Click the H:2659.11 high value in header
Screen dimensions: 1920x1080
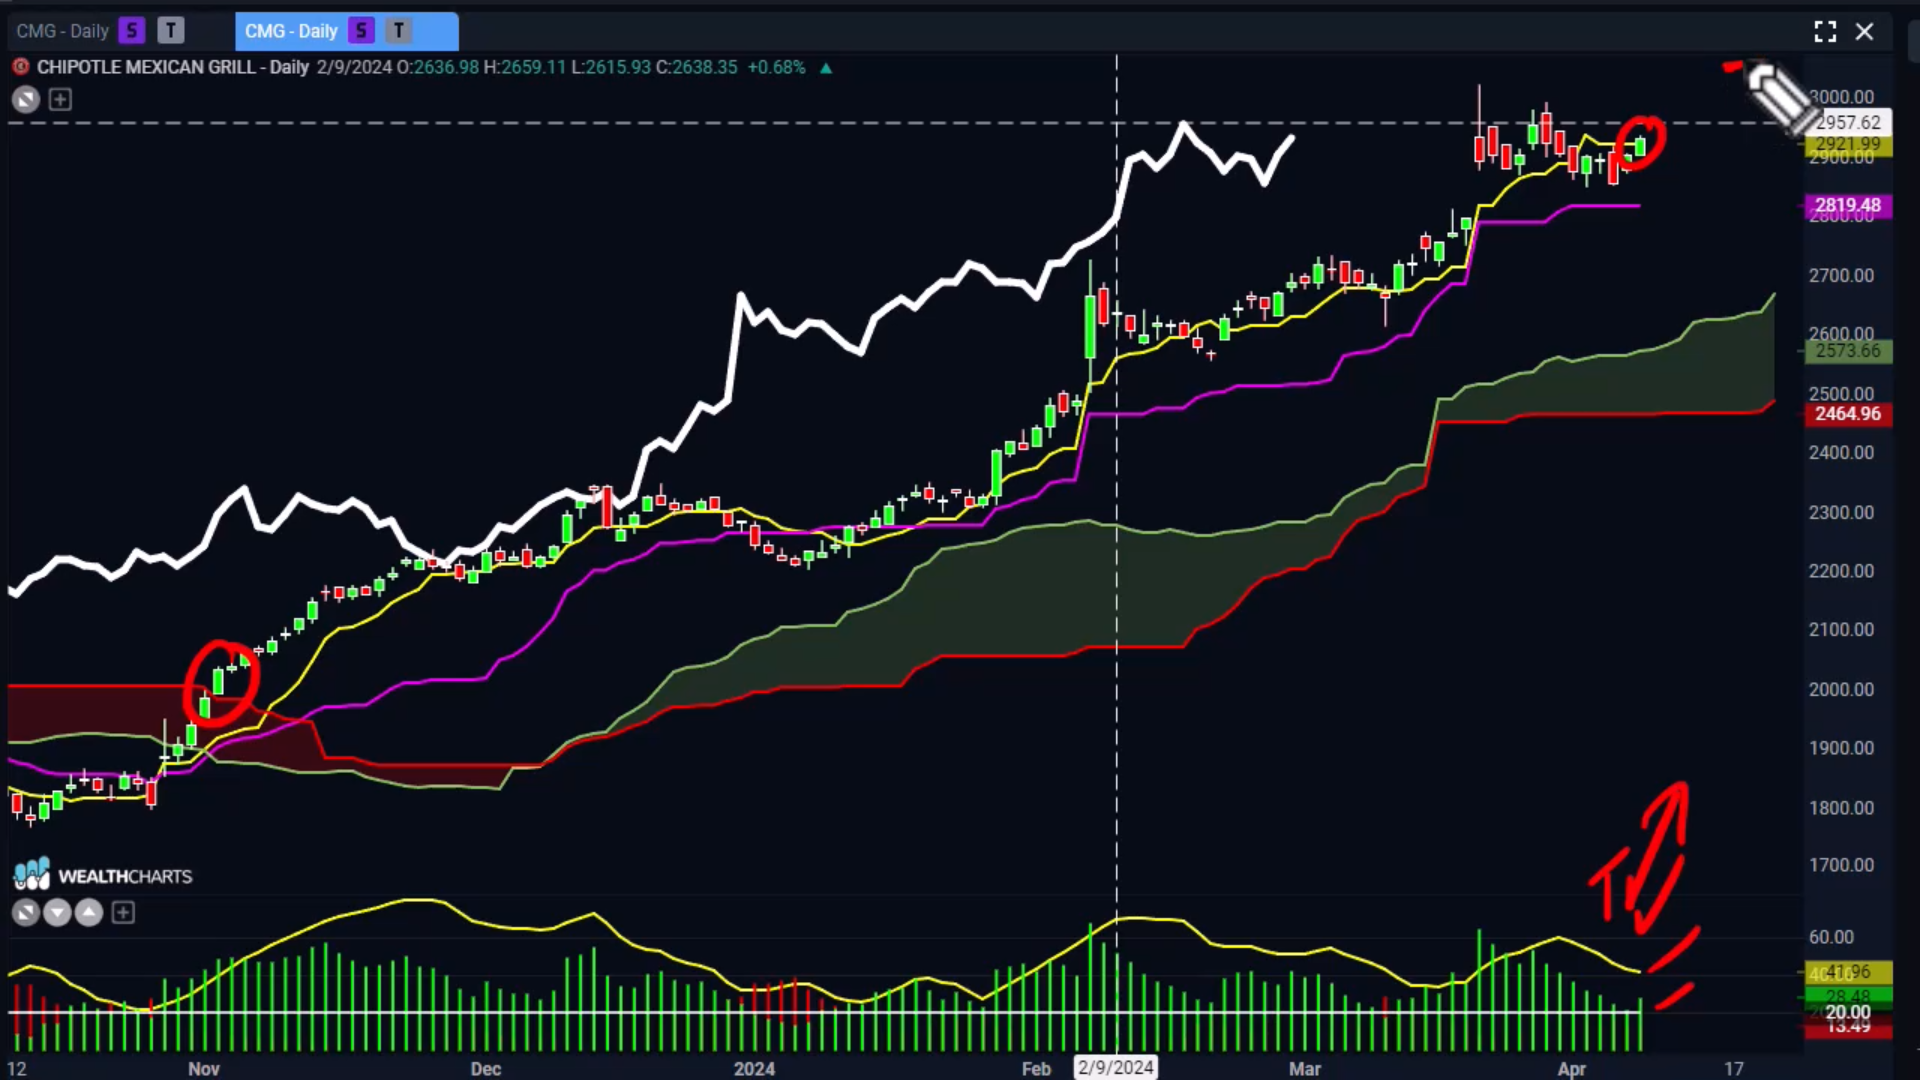pyautogui.click(x=525, y=67)
